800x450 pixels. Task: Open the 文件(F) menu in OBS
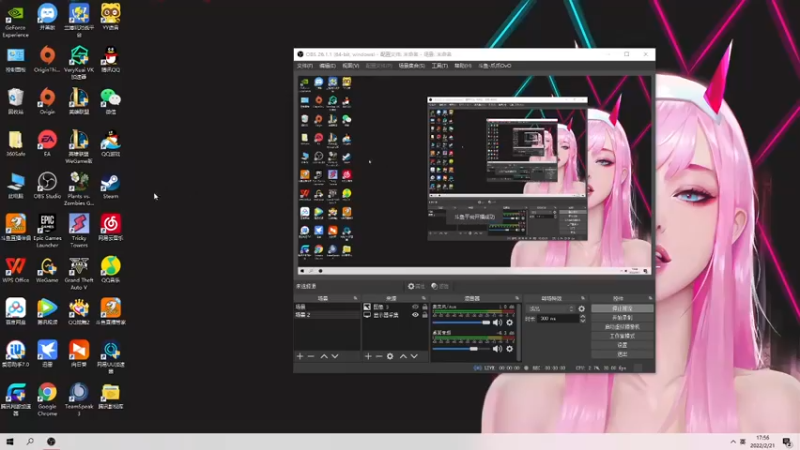point(305,66)
